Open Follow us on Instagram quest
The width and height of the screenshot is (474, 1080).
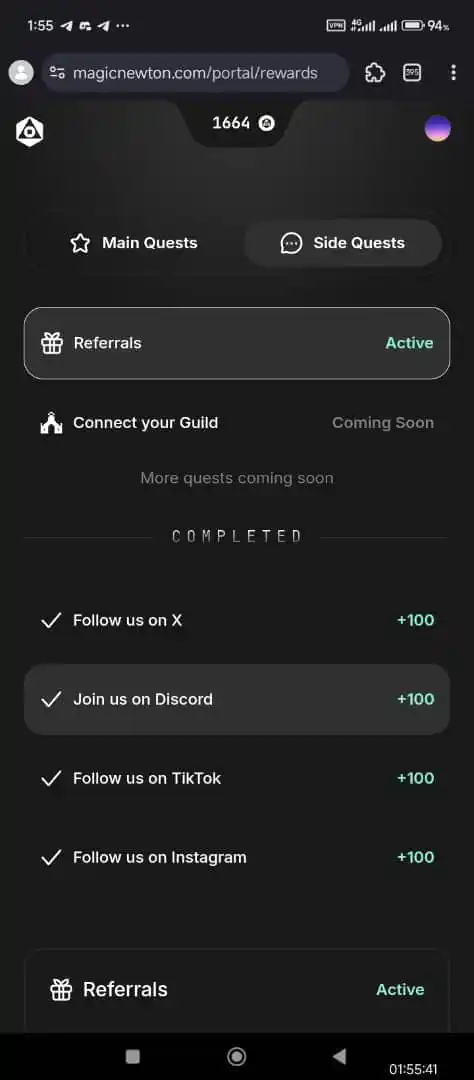[237, 858]
